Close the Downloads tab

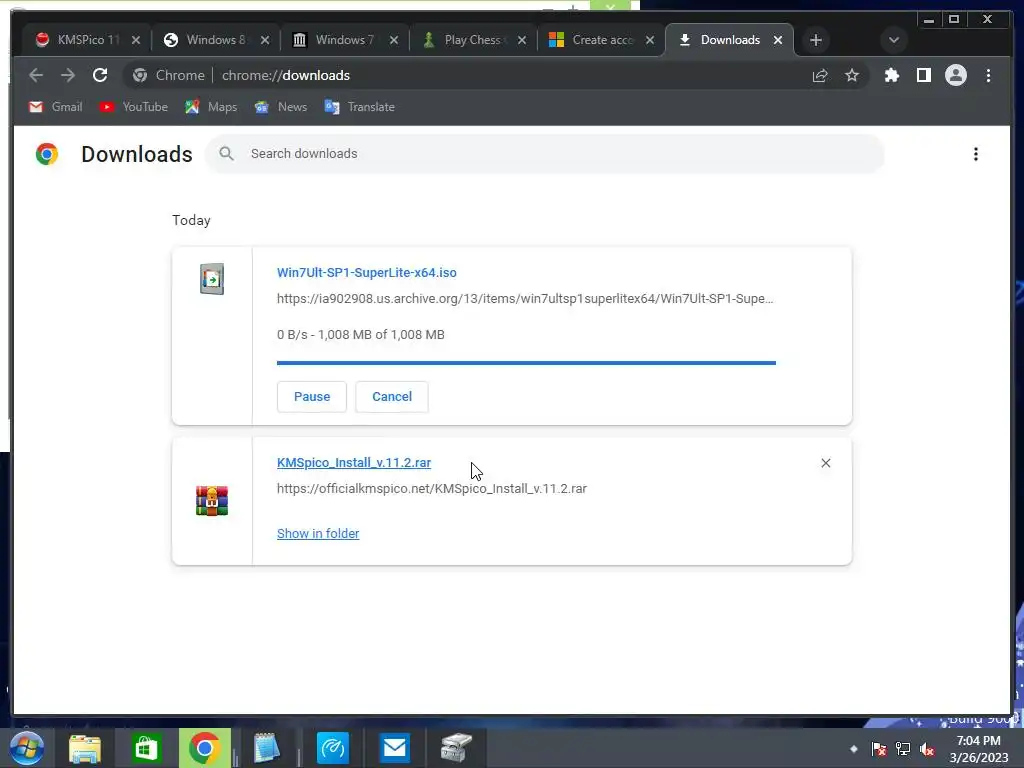pos(778,40)
